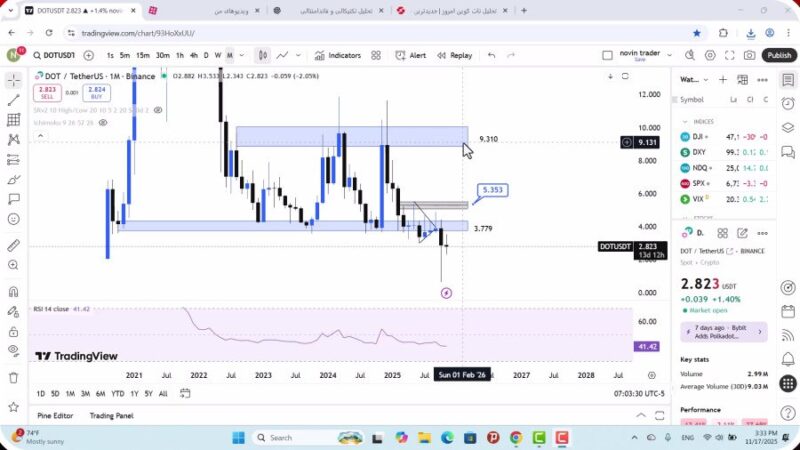Click the red SELL price button
800x450 pixels.
coord(46,93)
